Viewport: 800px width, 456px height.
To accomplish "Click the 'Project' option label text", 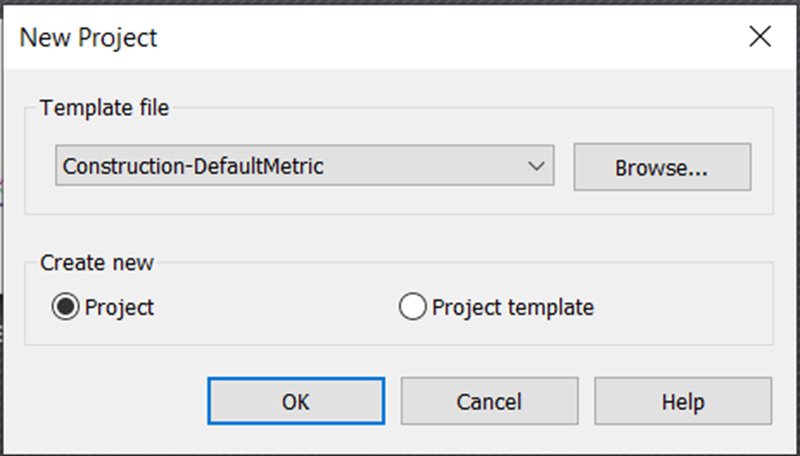I will [119, 308].
